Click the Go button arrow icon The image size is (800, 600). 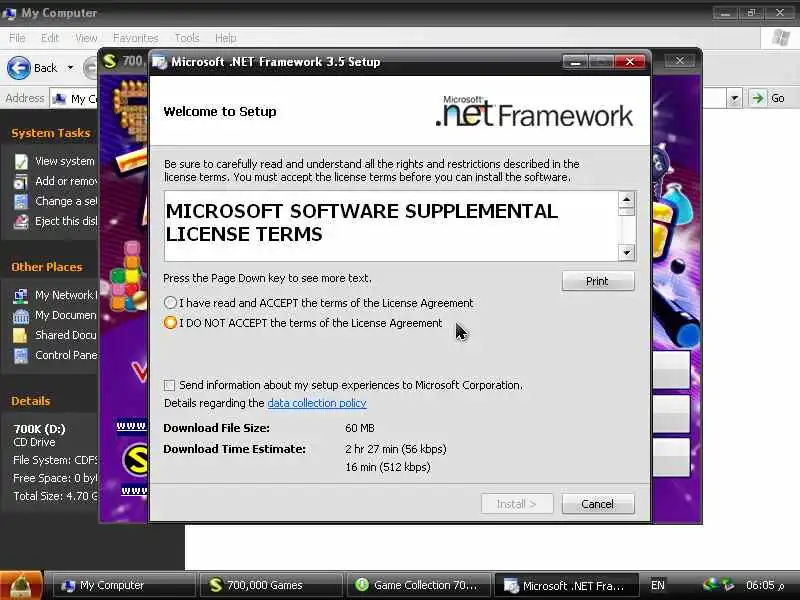click(x=758, y=98)
